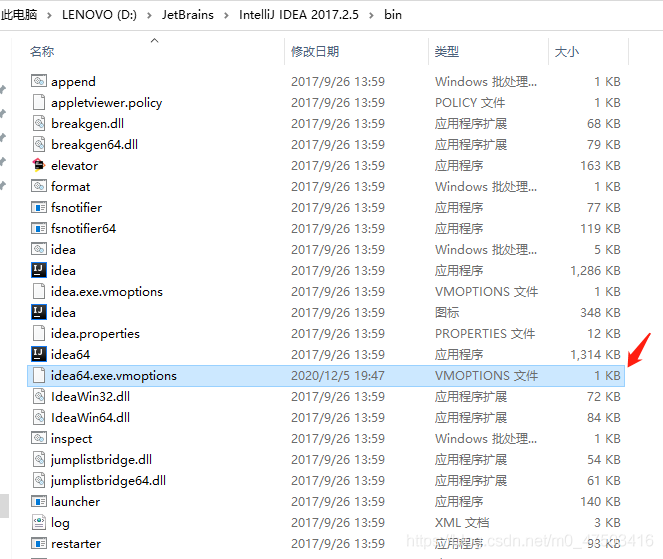Click the appletviewer.policy file icon
The height and width of the screenshot is (559, 663).
click(x=39, y=101)
